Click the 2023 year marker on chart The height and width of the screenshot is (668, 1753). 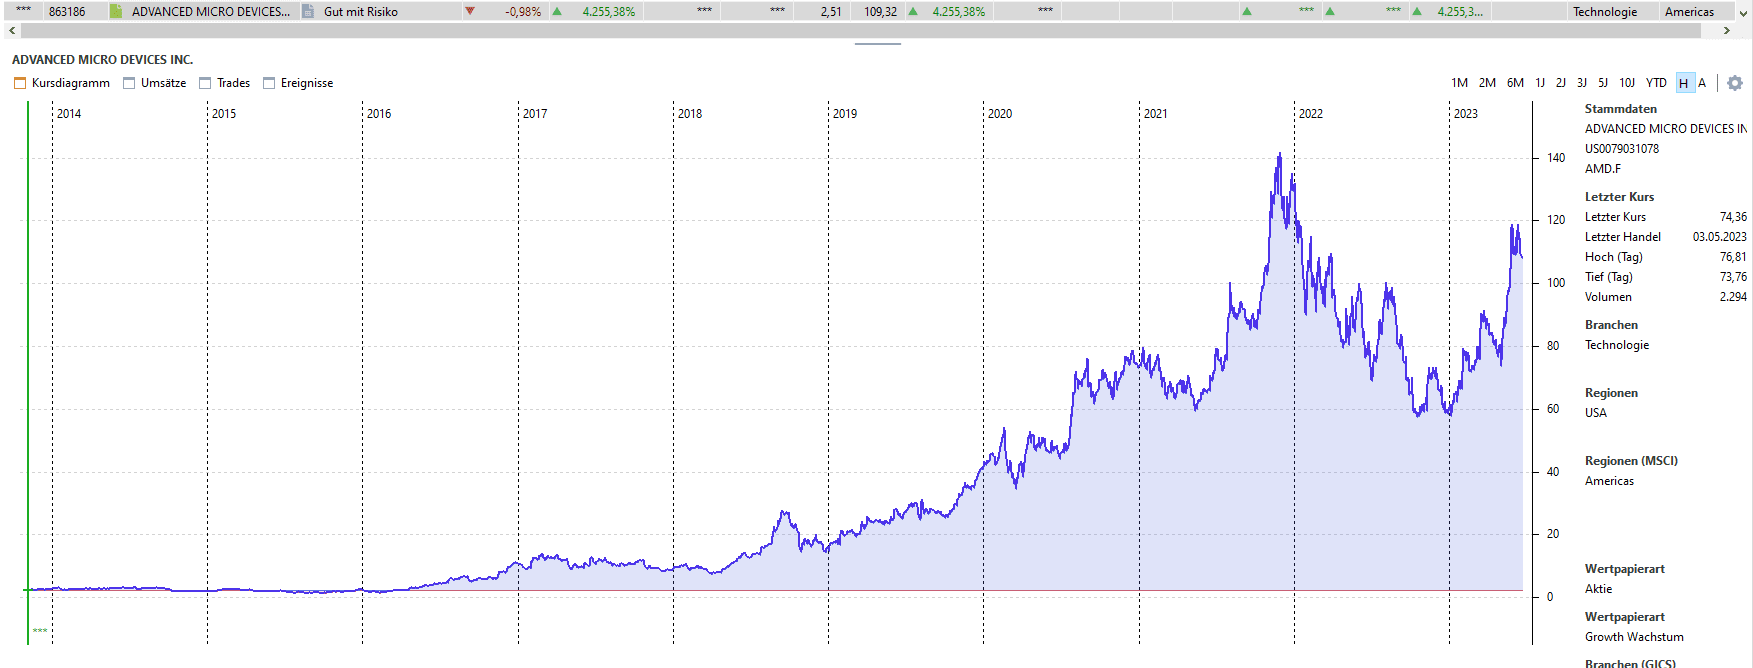tap(1466, 114)
